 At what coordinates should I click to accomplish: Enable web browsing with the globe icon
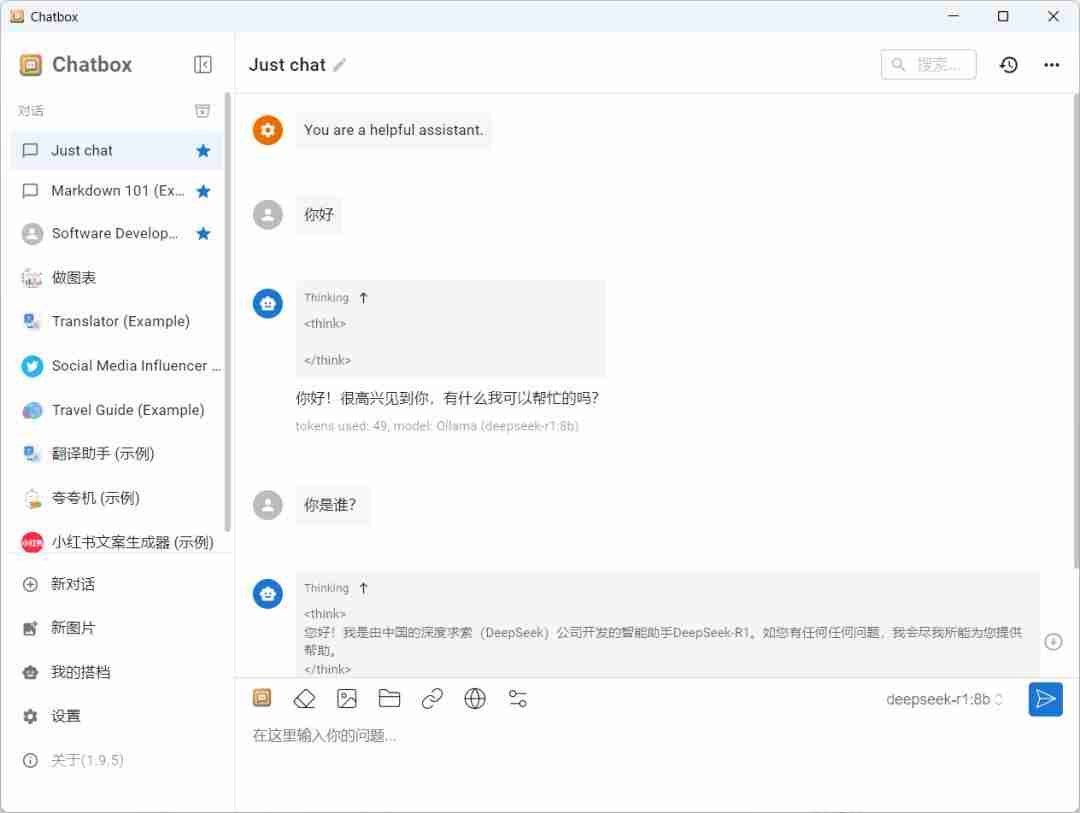point(474,698)
